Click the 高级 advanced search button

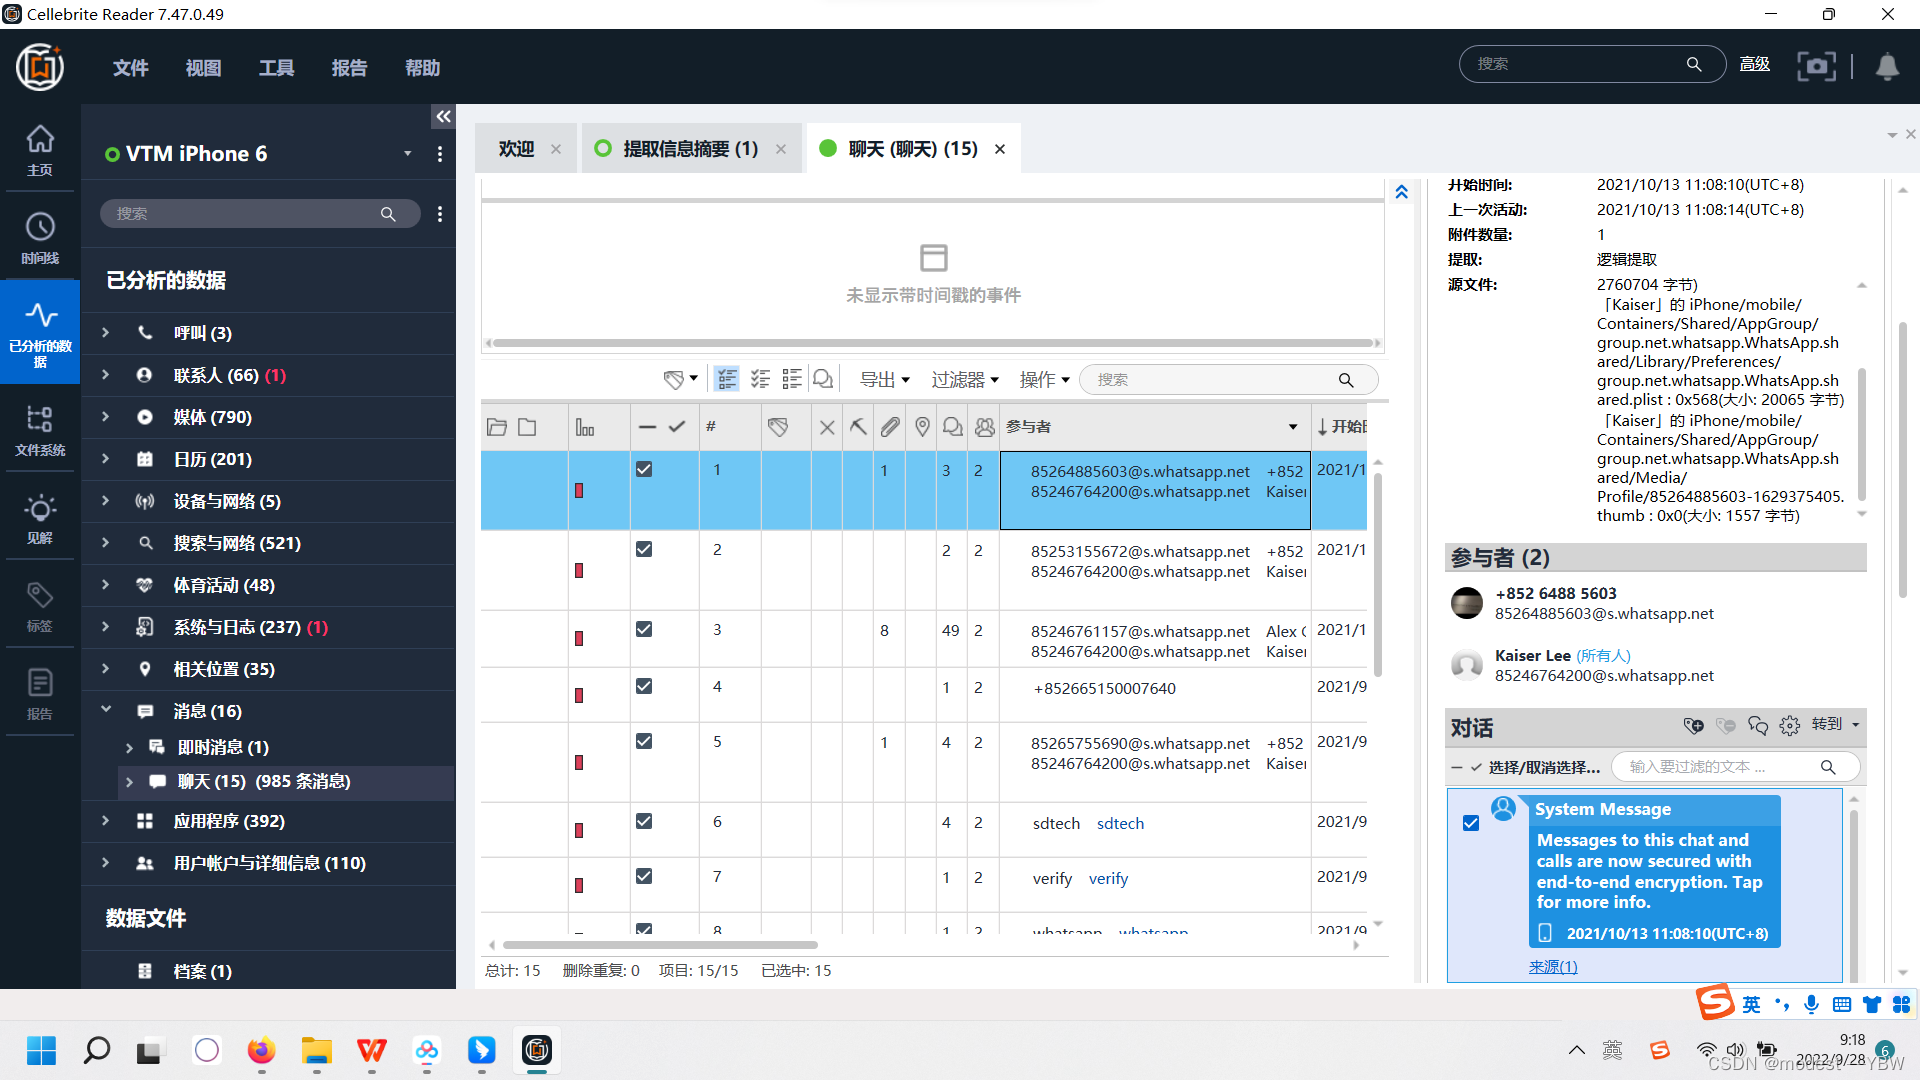point(1754,64)
